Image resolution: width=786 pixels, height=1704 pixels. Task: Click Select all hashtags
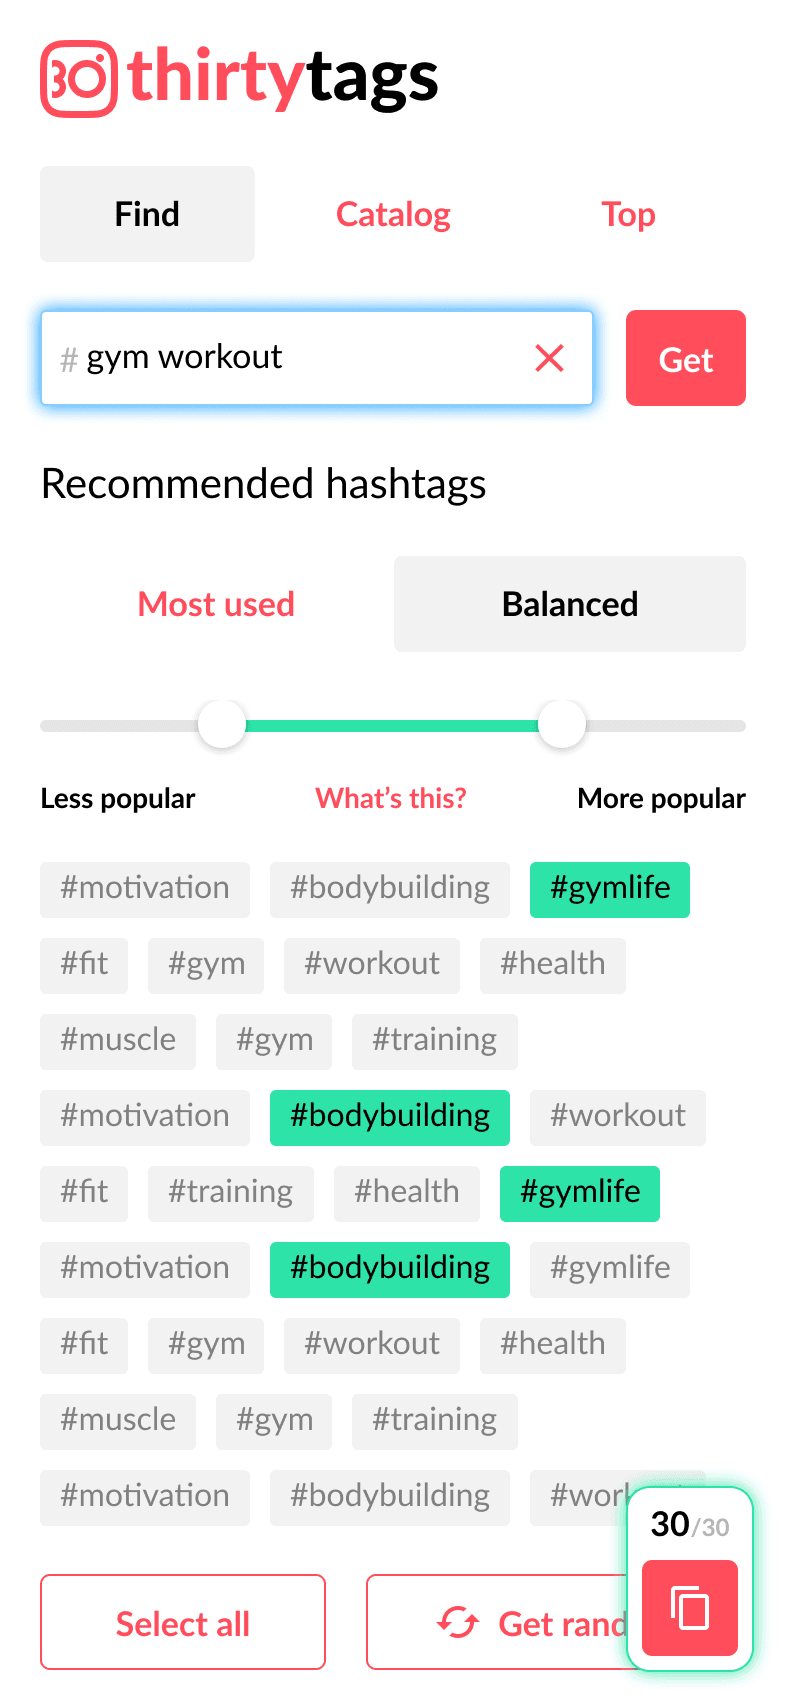tap(182, 1622)
